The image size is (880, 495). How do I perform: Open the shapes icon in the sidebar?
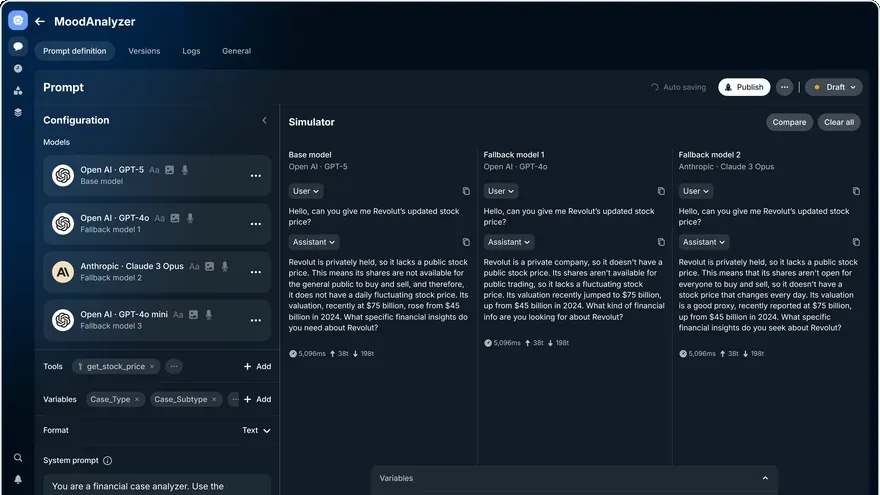[x=18, y=90]
